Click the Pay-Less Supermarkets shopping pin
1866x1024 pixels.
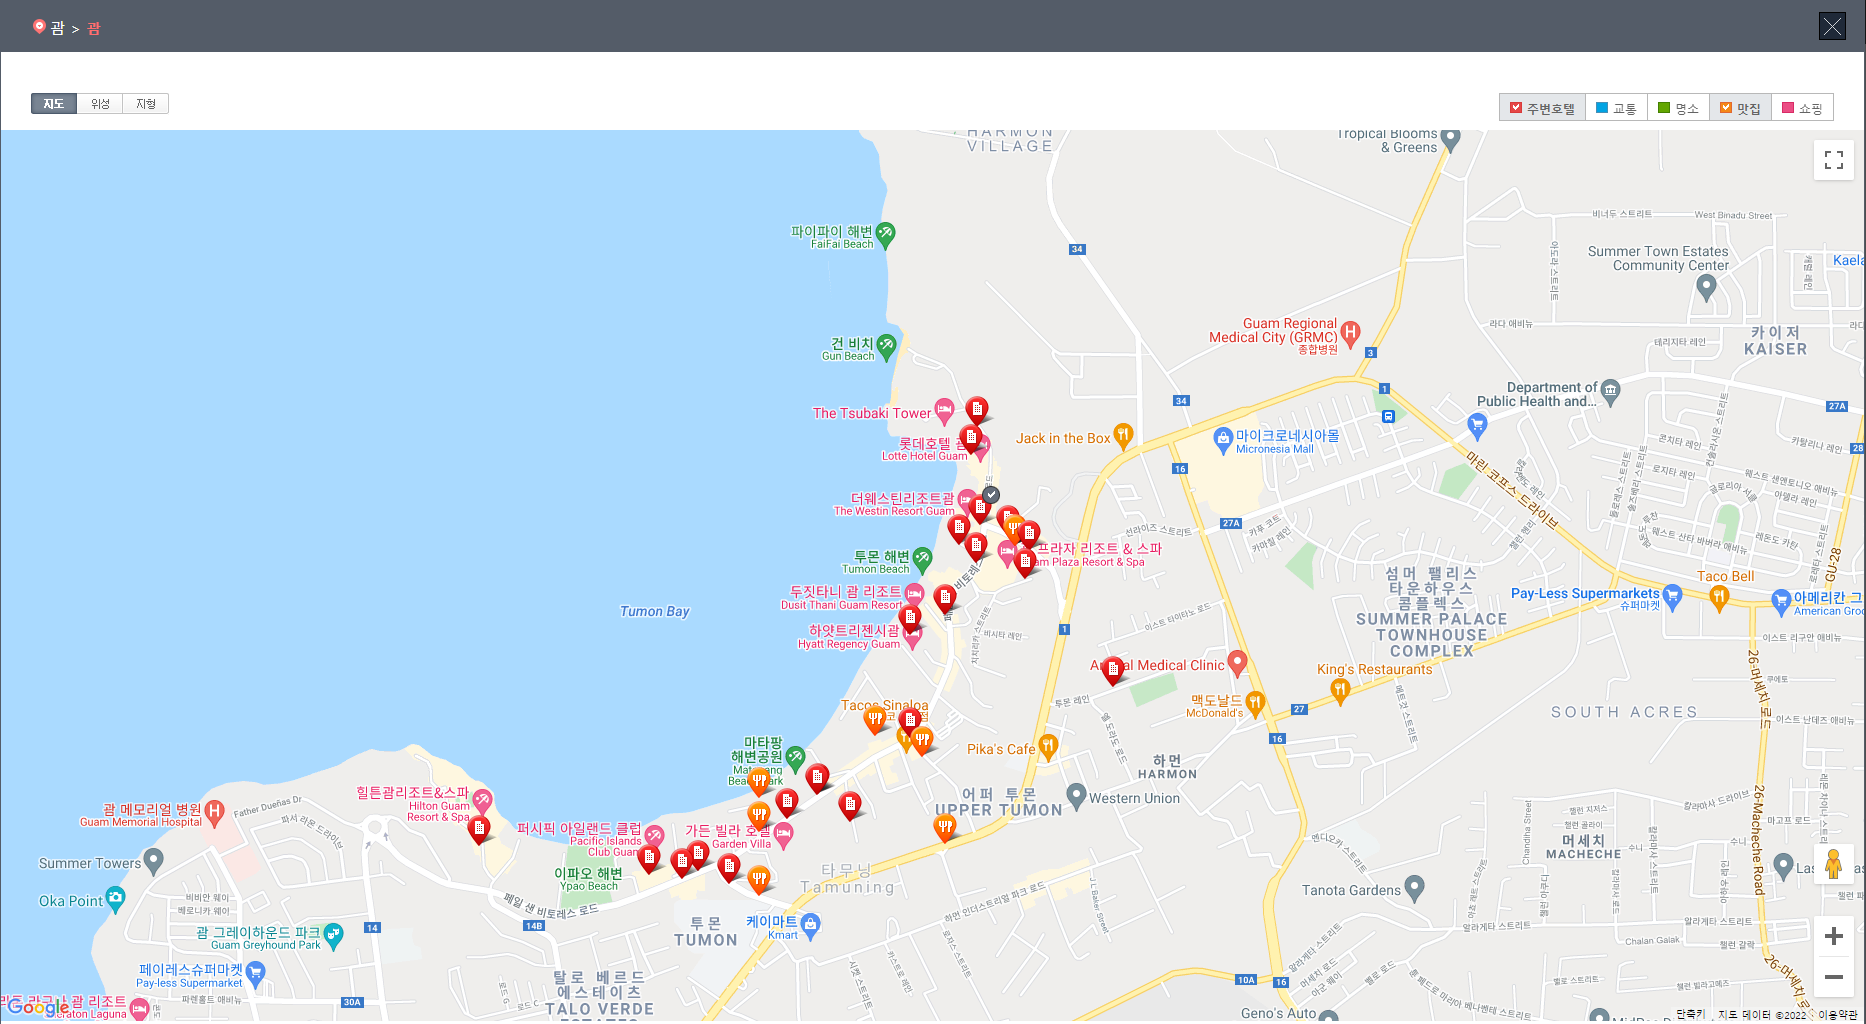tap(1673, 597)
